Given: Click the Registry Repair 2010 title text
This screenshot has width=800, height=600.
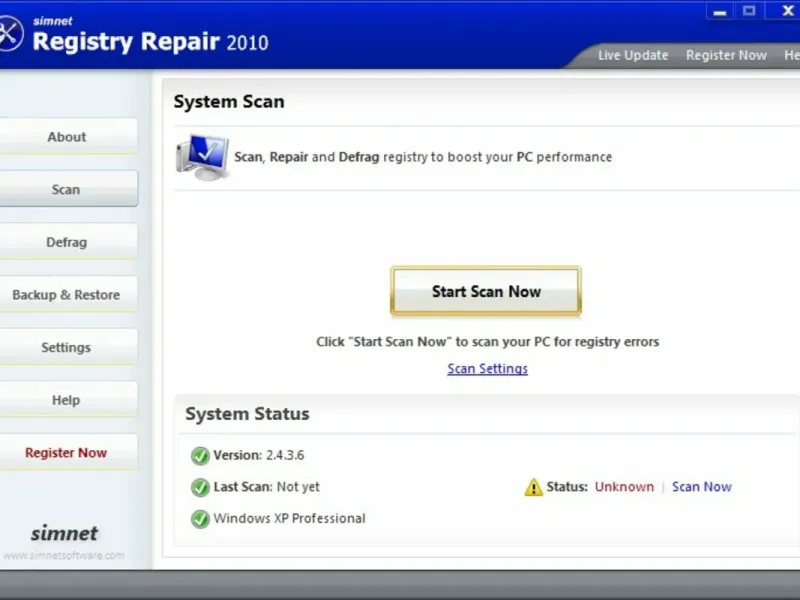Looking at the screenshot, I should (x=151, y=41).
